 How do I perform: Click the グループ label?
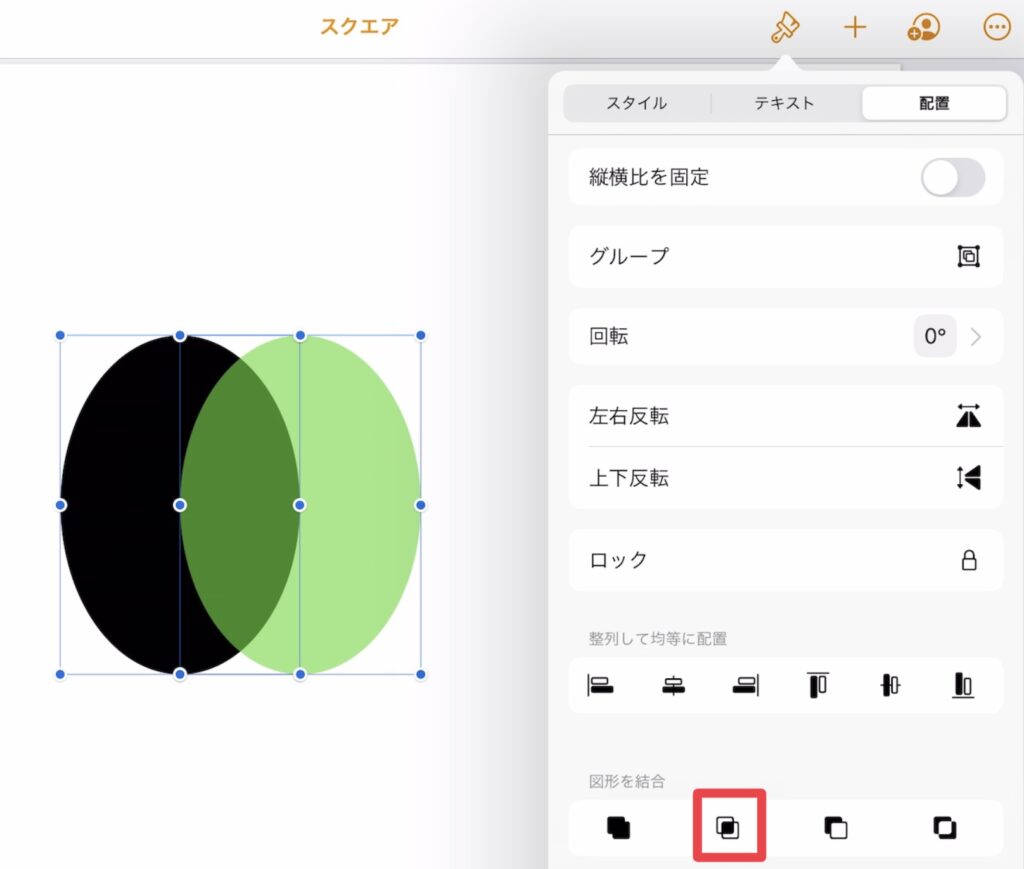(629, 256)
